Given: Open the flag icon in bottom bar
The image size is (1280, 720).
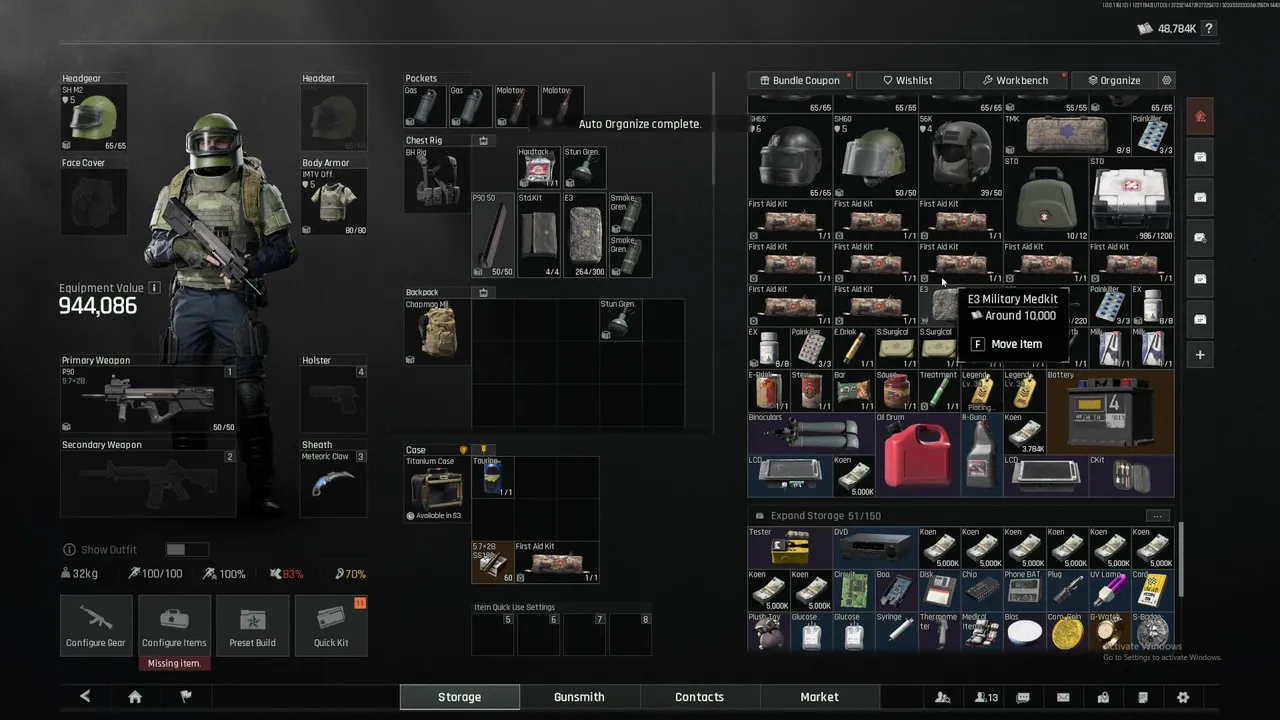Looking at the screenshot, I should tap(185, 697).
